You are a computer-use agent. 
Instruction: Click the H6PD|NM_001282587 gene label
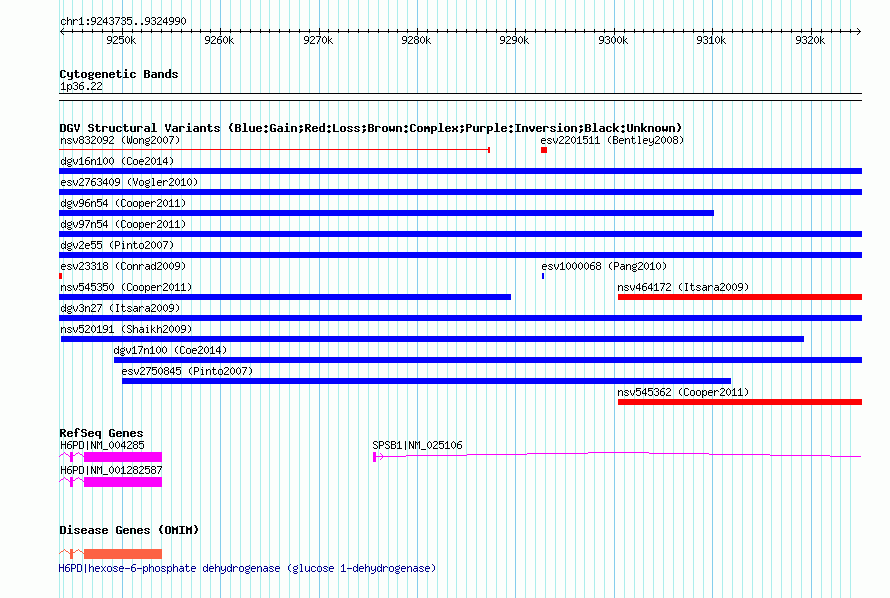pos(111,470)
